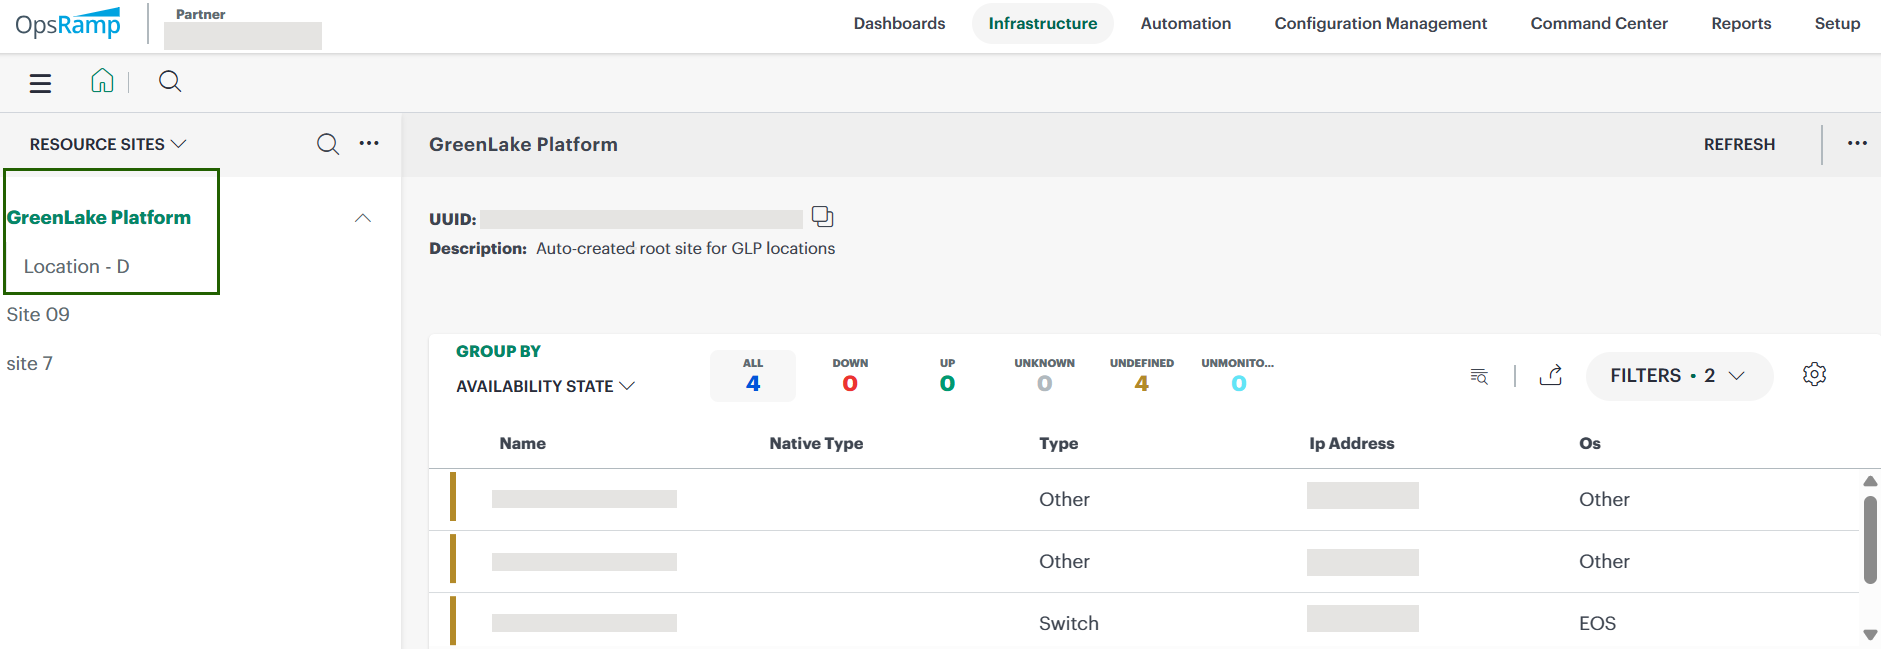
Task: Filter by ALL count 4
Action: coord(753,376)
